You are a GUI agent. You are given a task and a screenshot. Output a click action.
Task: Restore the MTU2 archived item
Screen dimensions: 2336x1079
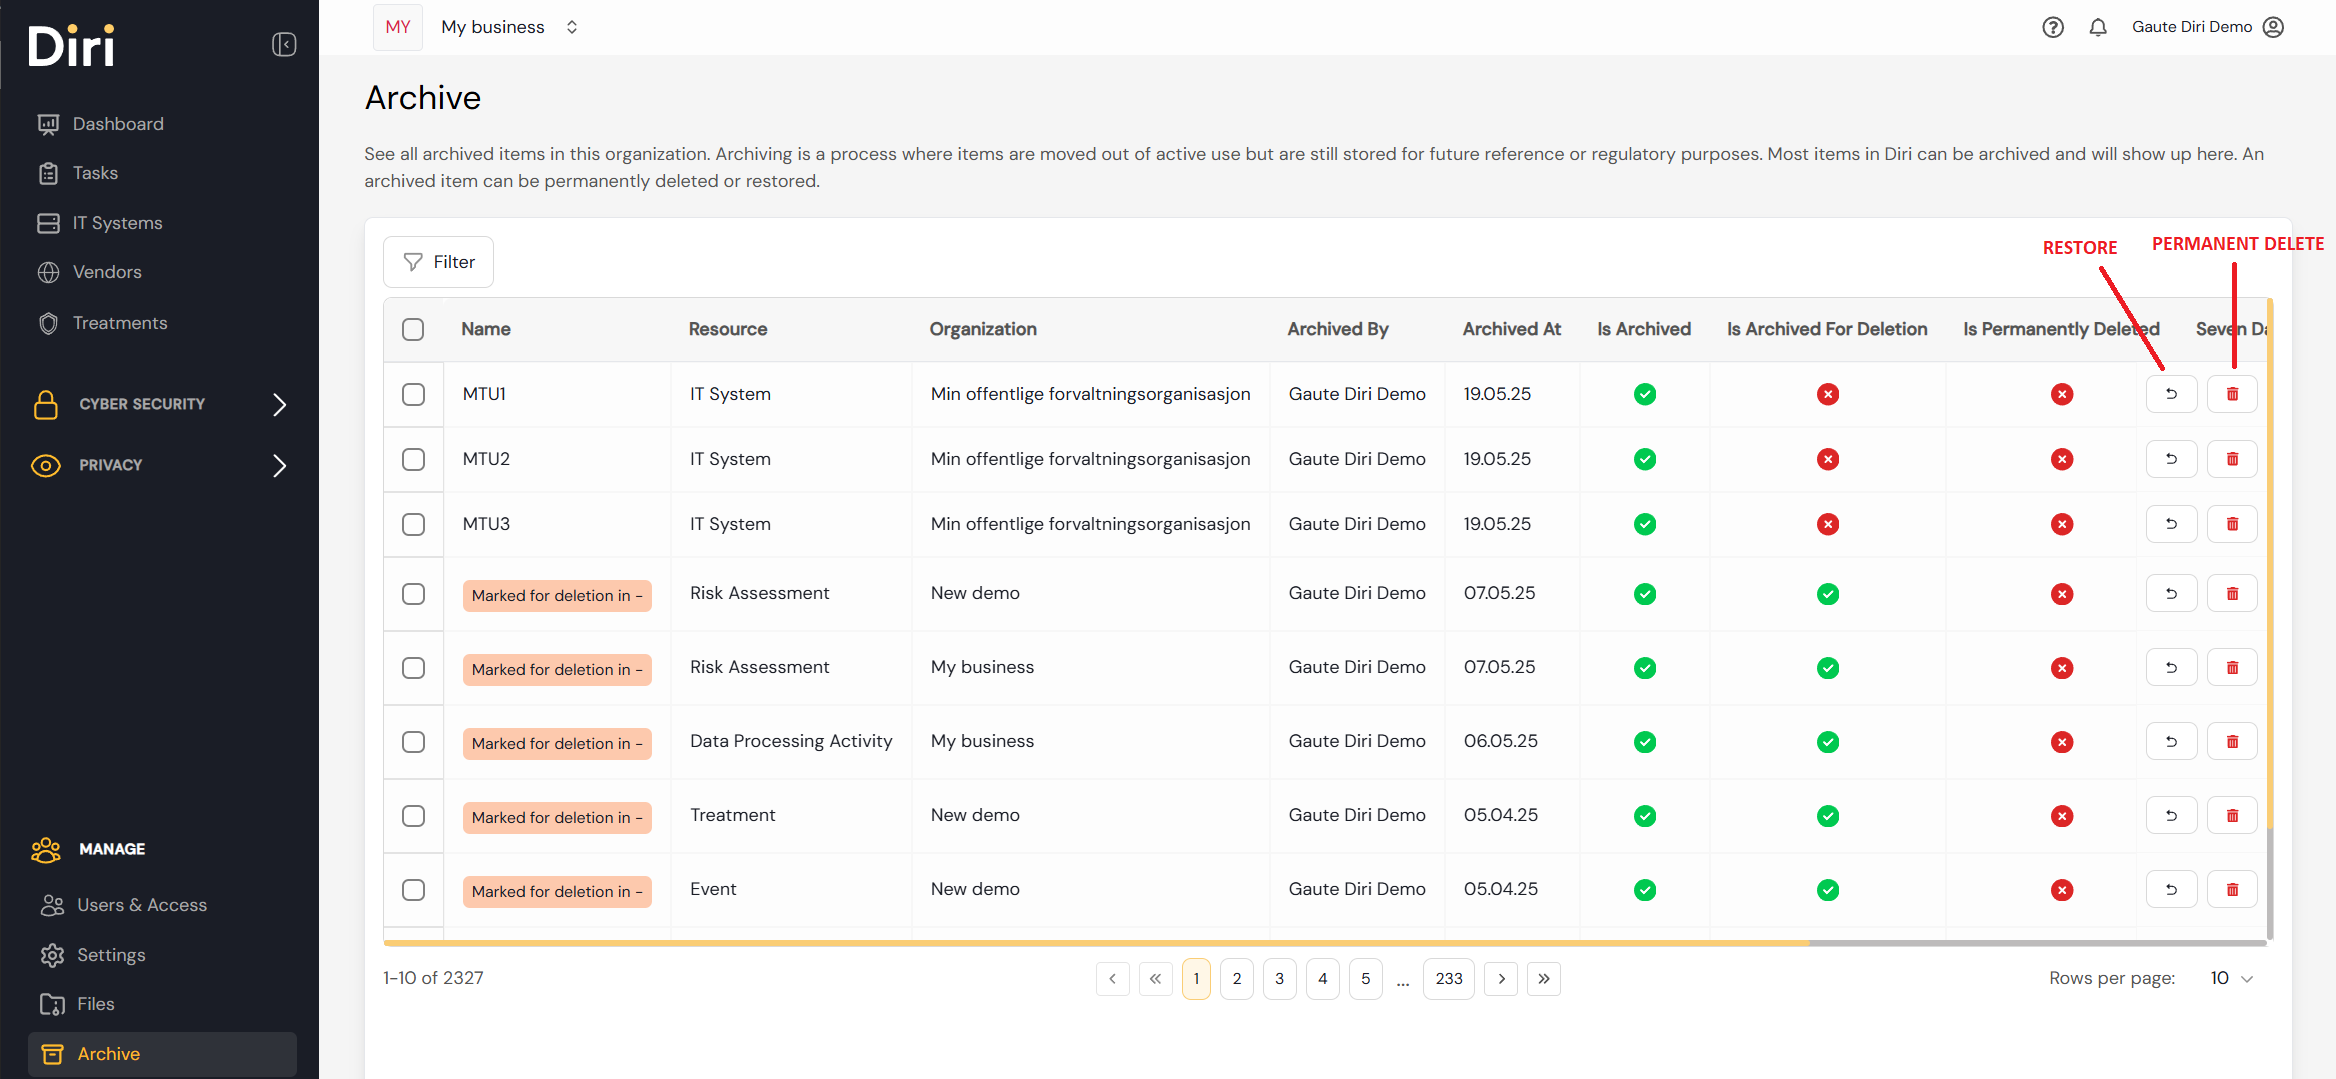pos(2171,459)
